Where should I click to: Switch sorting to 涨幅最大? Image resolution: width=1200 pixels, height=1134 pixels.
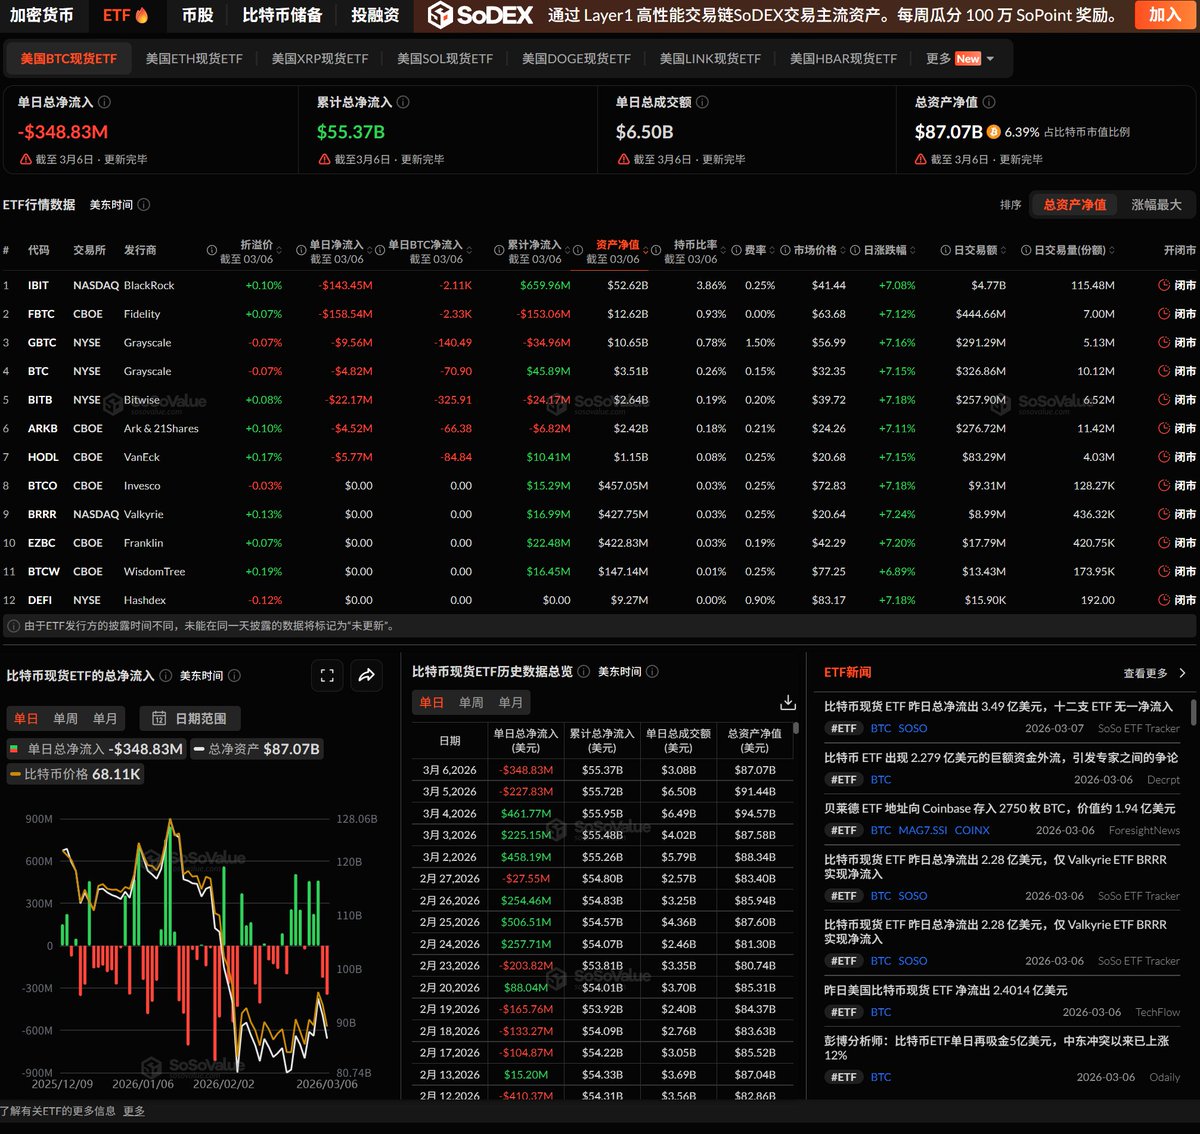pyautogui.click(x=1156, y=205)
